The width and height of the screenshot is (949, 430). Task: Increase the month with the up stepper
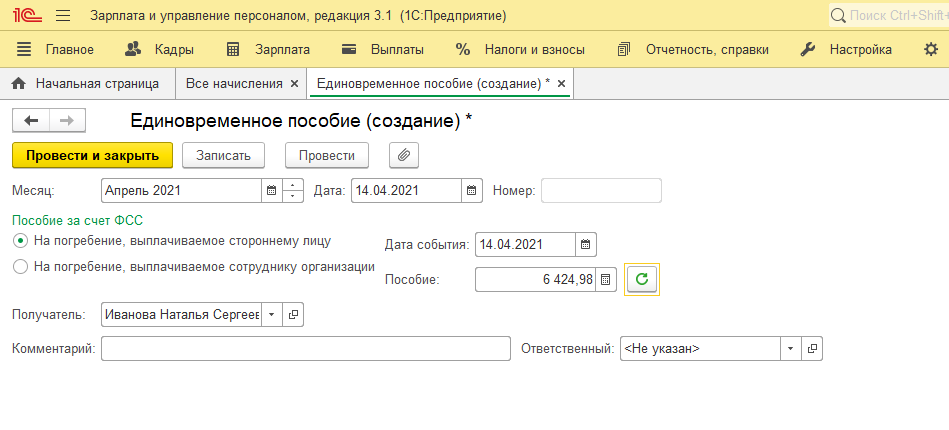(292, 185)
